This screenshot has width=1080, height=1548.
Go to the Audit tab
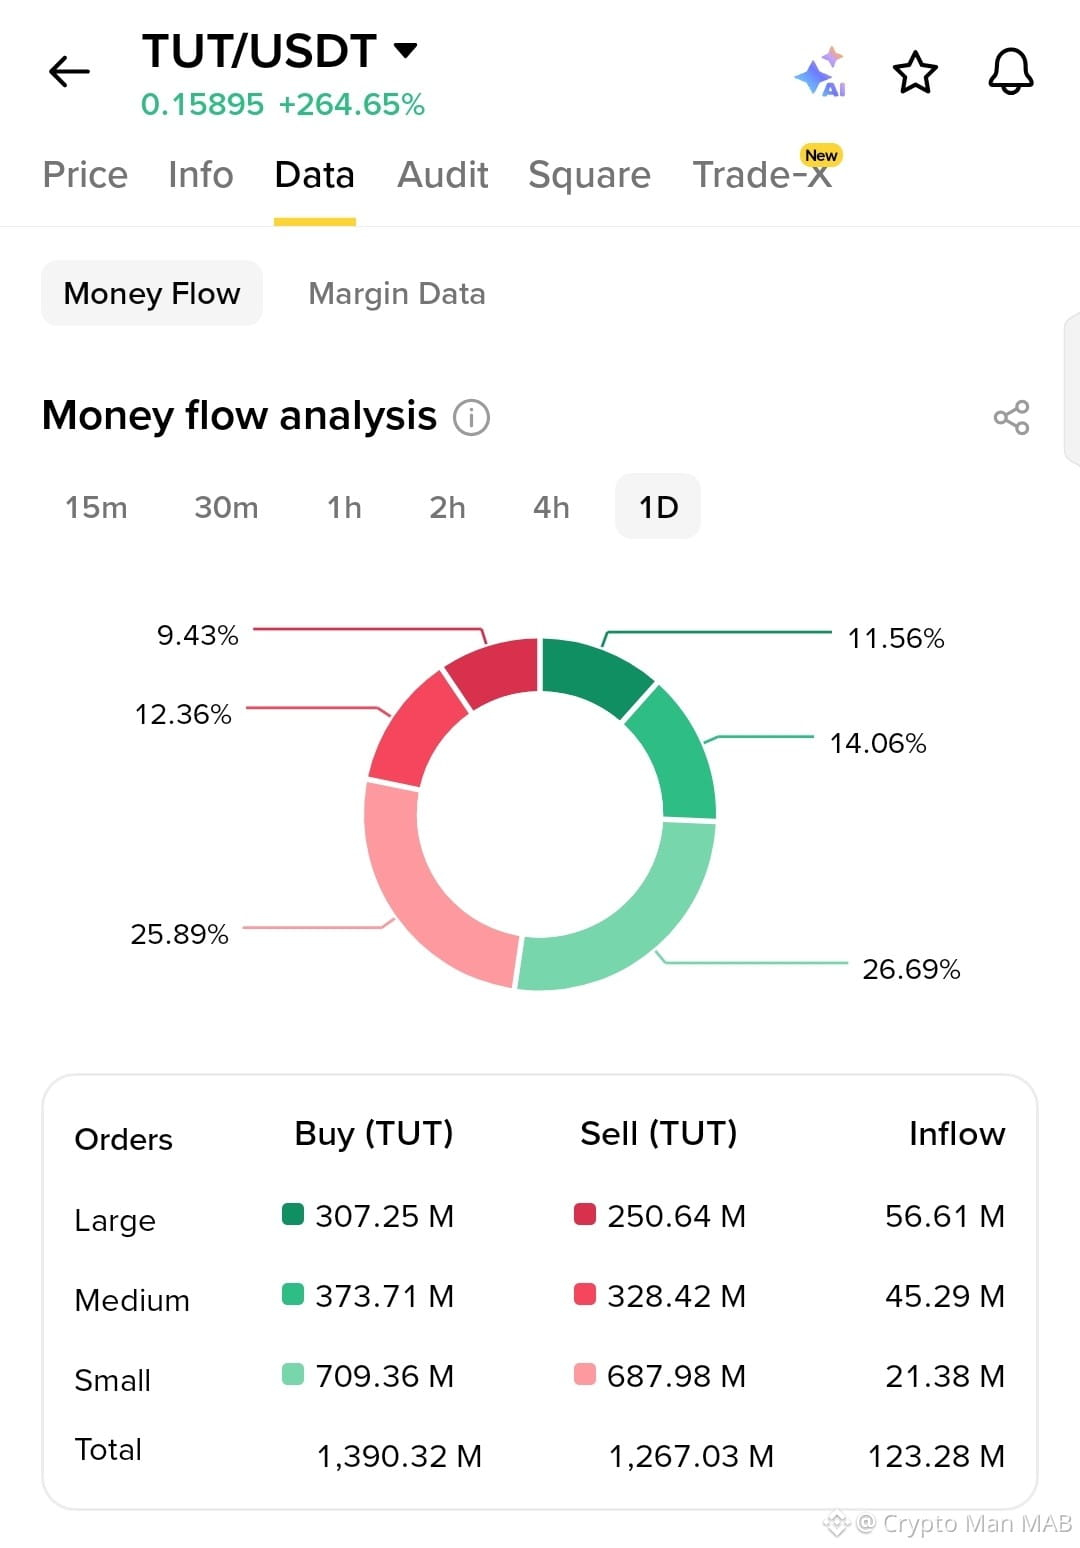[x=443, y=175]
